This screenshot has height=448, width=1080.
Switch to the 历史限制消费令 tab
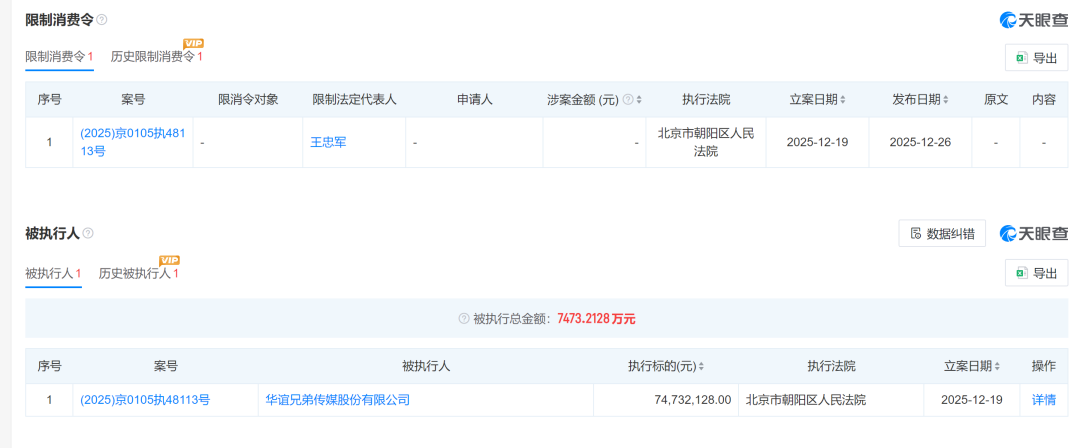point(153,57)
